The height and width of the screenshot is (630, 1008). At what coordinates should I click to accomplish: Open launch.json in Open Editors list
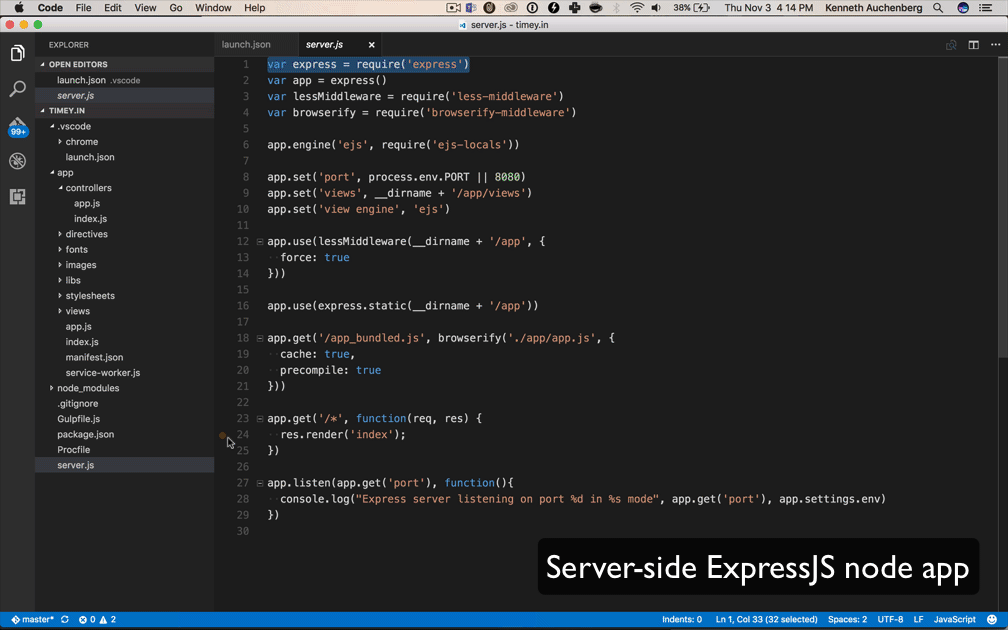point(125,80)
